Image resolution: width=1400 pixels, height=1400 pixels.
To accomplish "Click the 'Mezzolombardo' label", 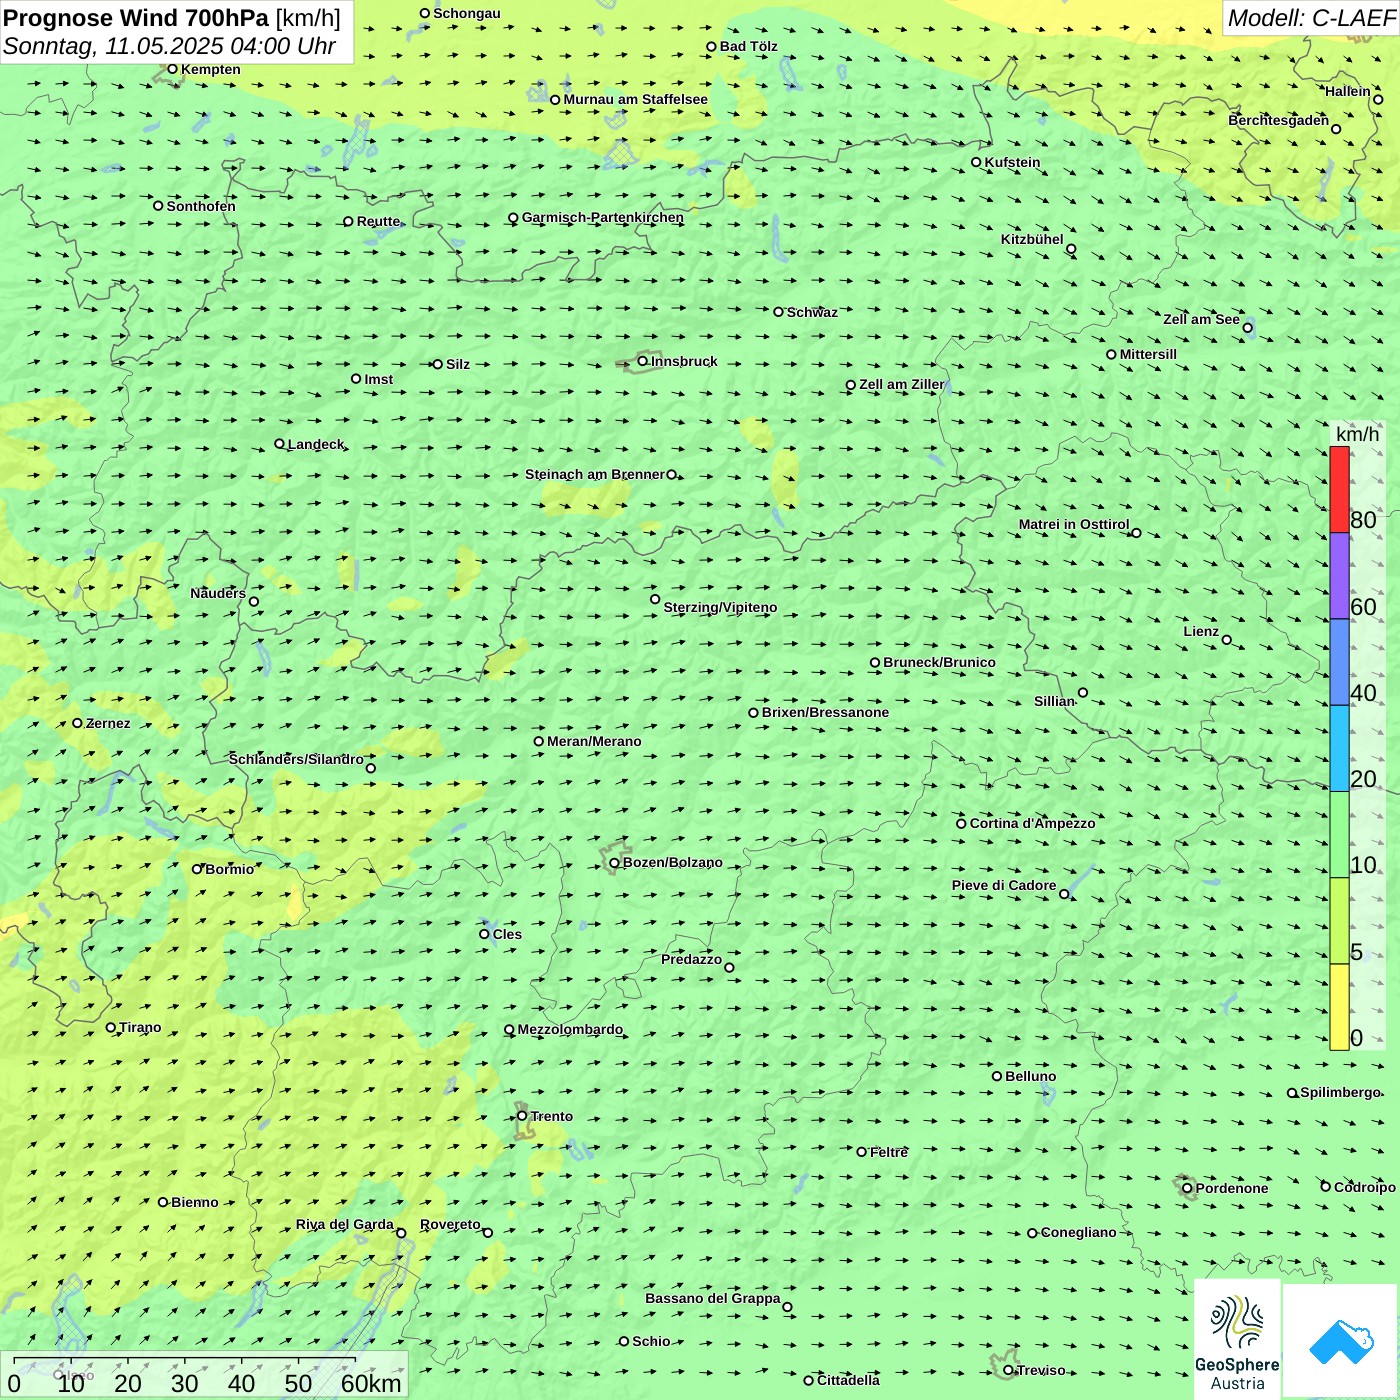I will tap(570, 1029).
